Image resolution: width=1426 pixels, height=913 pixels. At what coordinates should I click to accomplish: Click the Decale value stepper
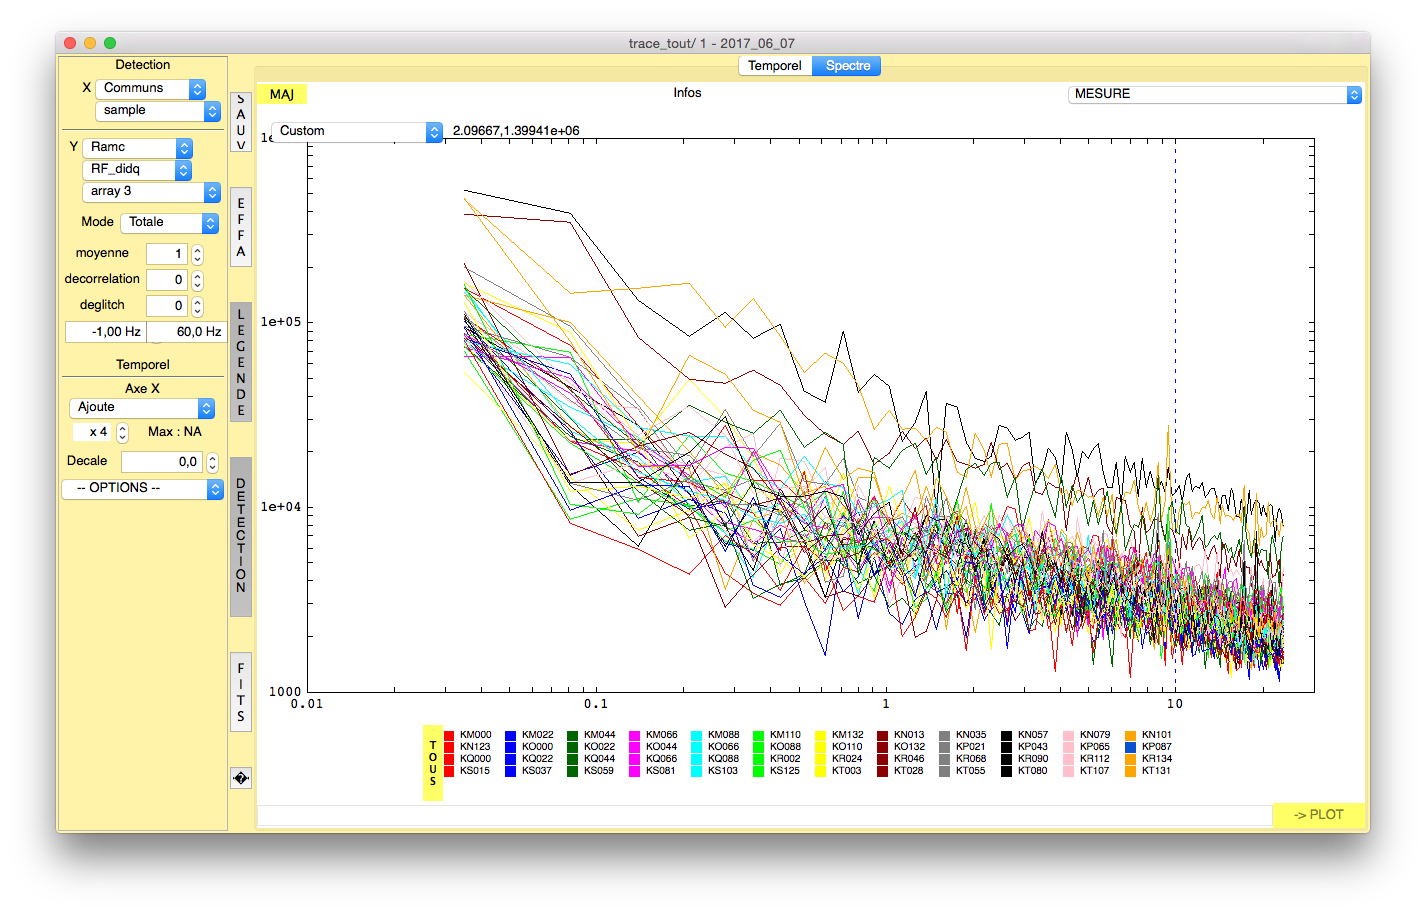coord(212,462)
